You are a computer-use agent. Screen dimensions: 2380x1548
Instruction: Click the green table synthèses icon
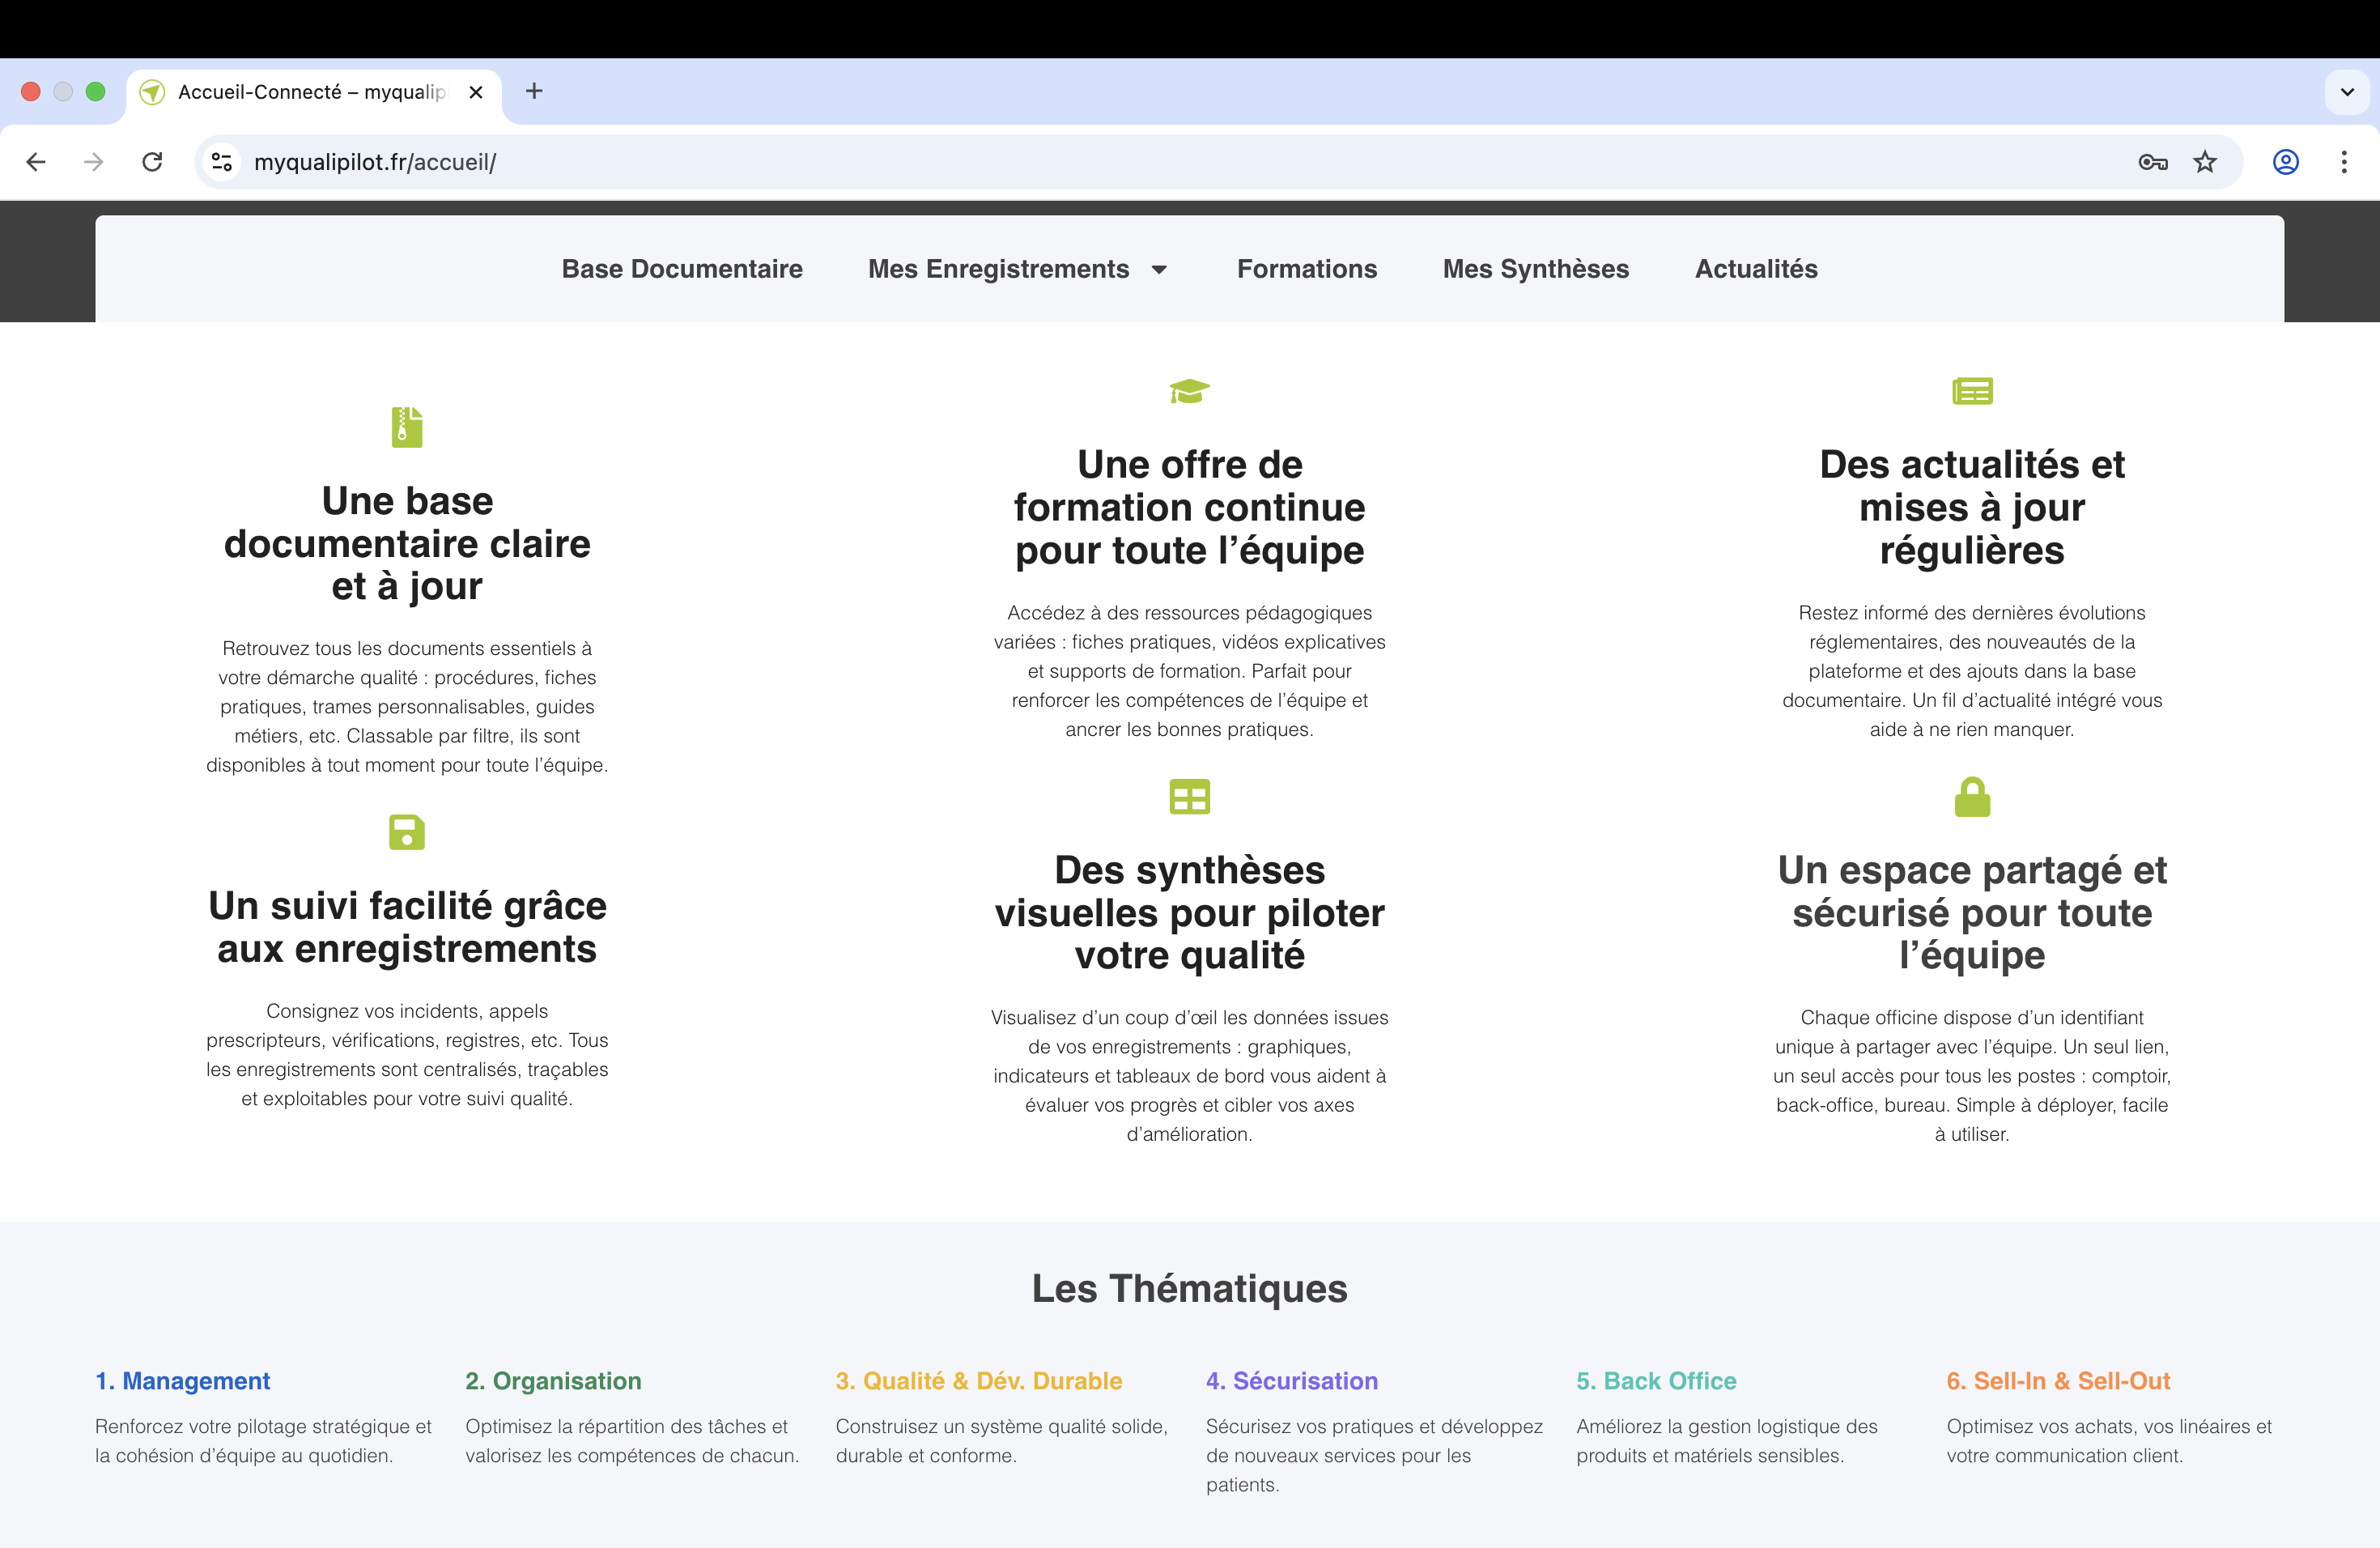1189,797
